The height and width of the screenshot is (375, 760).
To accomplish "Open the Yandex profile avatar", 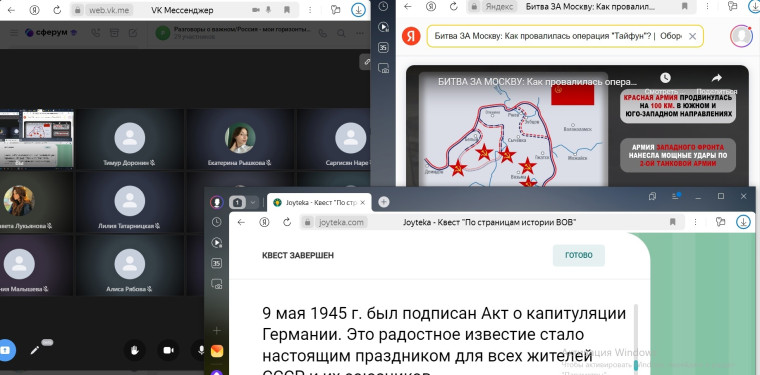I will pos(741,36).
